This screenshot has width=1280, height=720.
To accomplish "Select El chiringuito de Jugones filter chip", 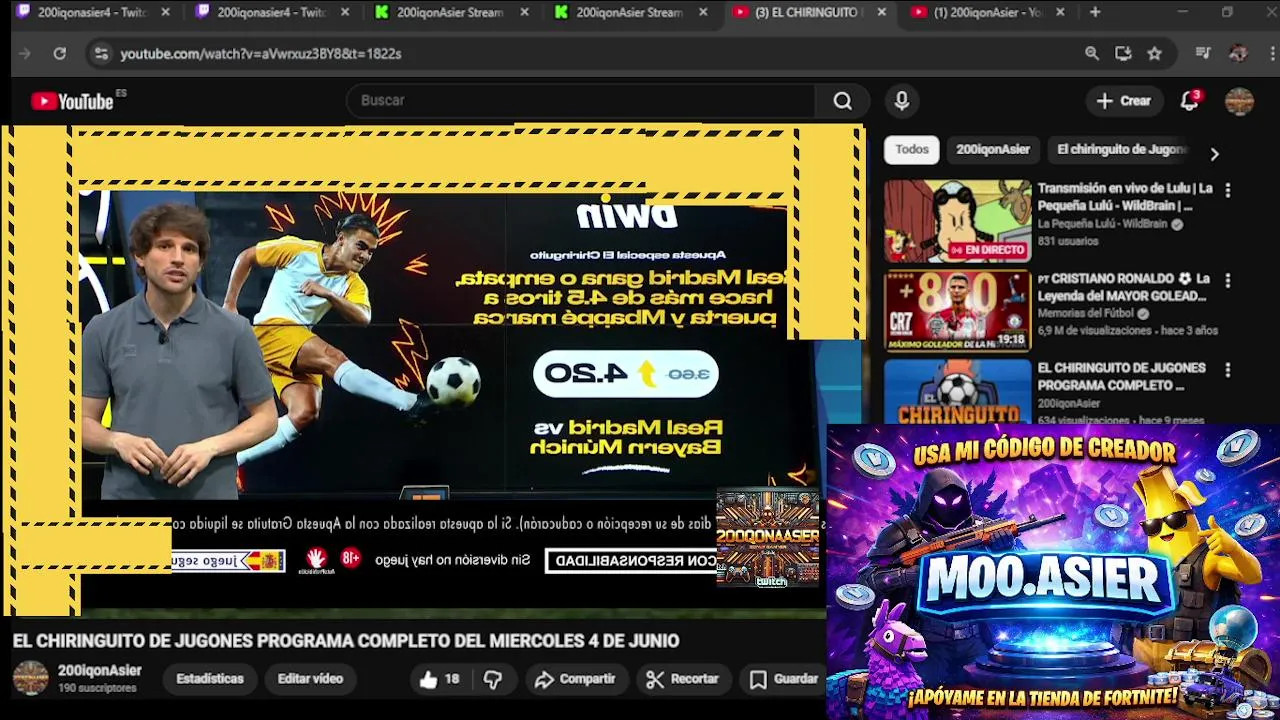I will pyautogui.click(x=1122, y=150).
